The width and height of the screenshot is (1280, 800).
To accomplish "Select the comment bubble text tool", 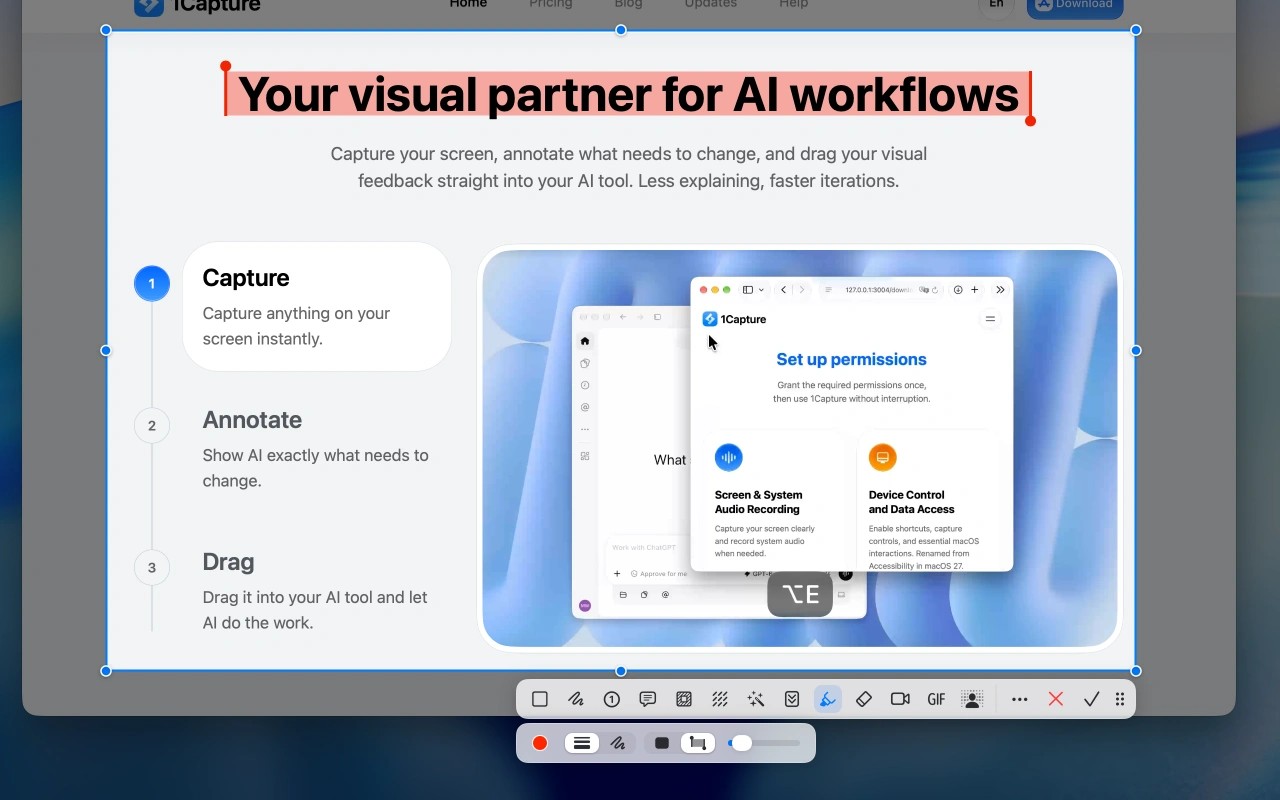I will click(648, 699).
